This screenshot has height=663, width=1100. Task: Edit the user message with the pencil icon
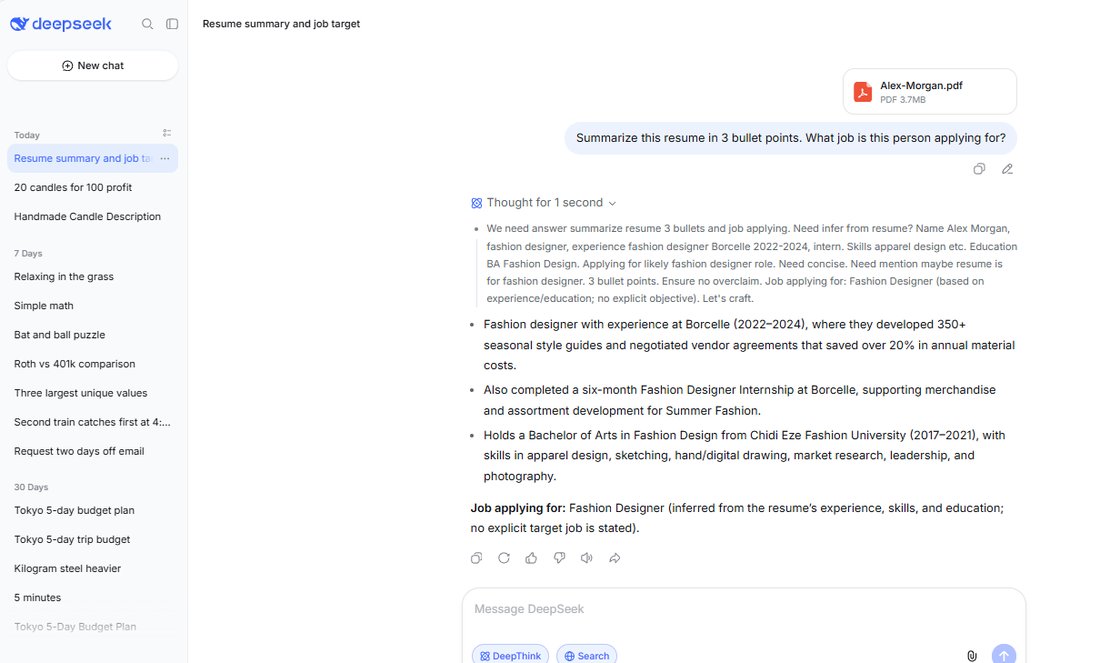1007,169
